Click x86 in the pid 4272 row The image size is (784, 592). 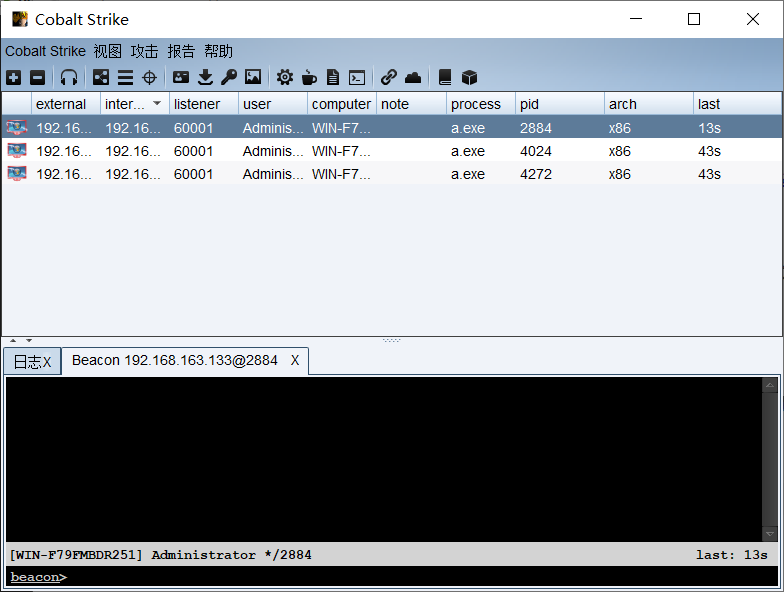coord(620,174)
